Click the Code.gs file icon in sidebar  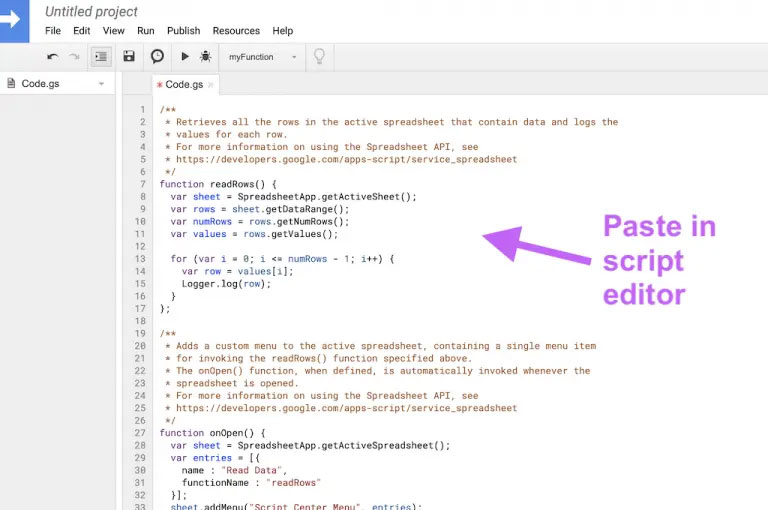pos(11,83)
